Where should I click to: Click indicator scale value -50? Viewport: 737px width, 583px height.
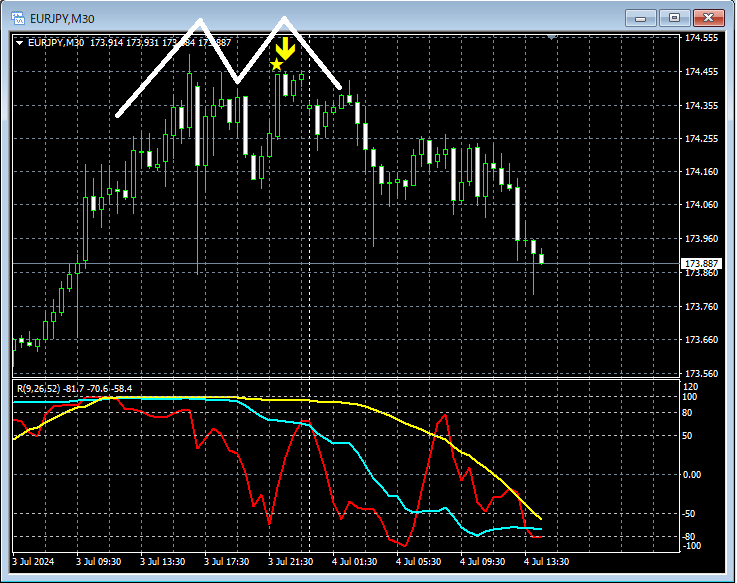(x=689, y=513)
